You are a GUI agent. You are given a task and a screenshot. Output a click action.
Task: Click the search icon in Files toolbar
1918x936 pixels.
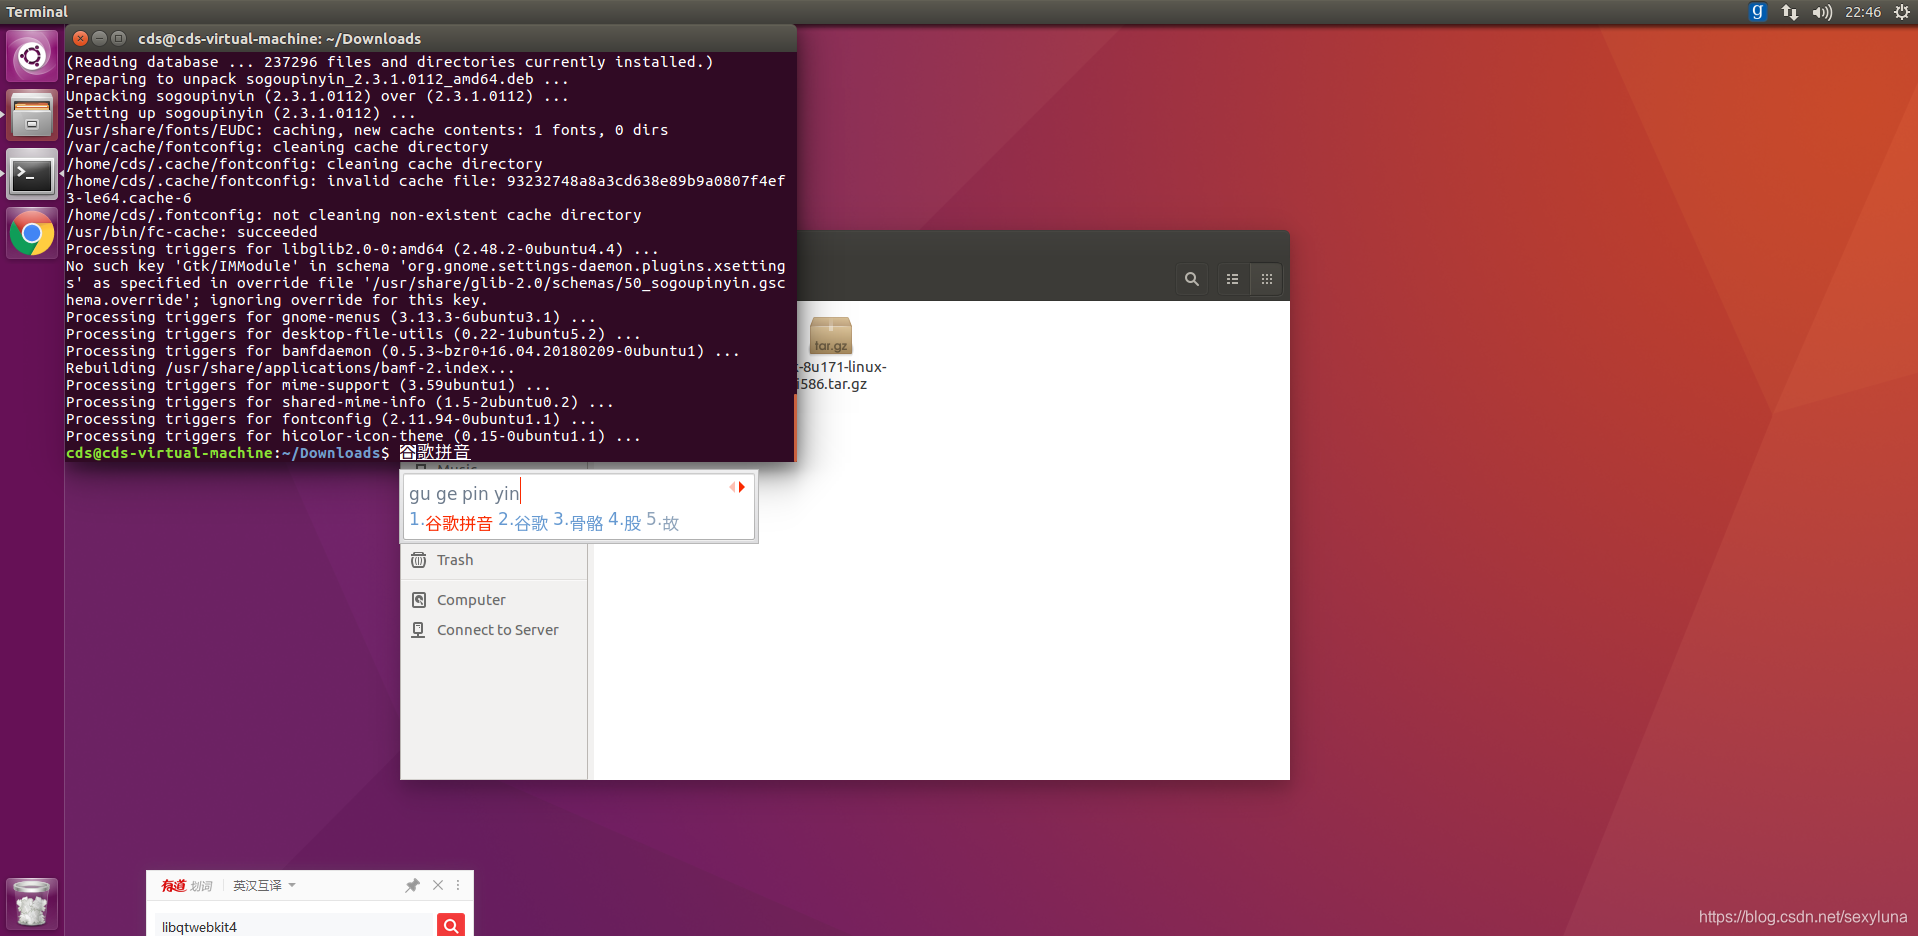tap(1192, 279)
